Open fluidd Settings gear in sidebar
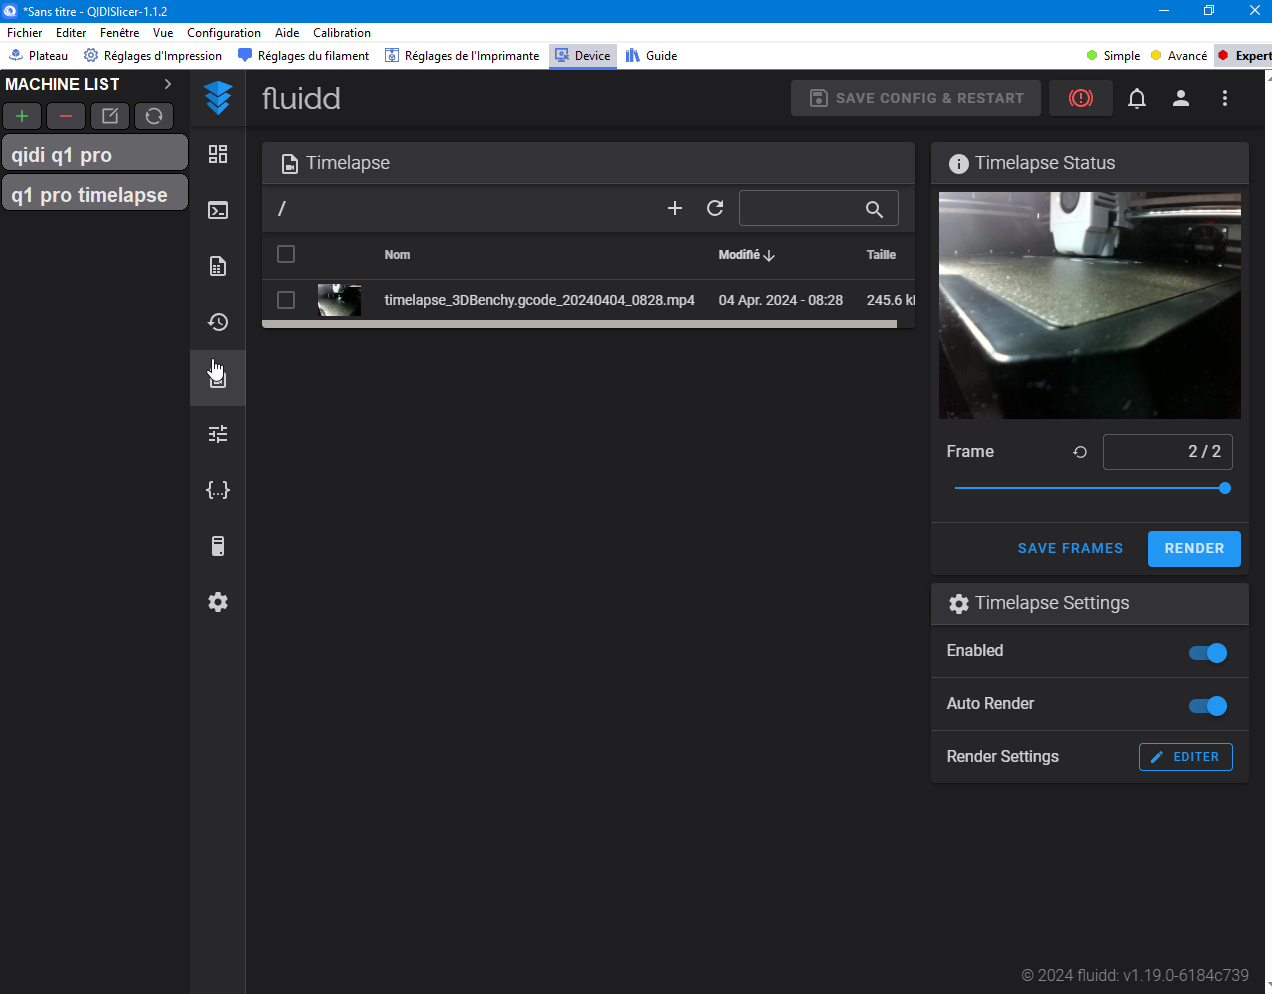1272x994 pixels. click(x=218, y=602)
